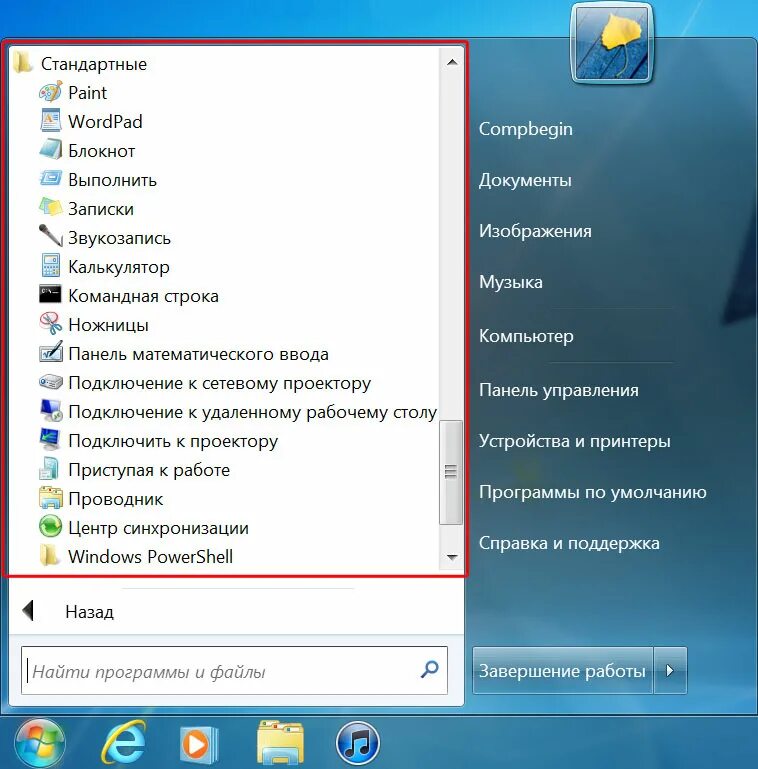758x769 pixels.
Task: Click the programs list scrollbar thumb
Action: 451,472
